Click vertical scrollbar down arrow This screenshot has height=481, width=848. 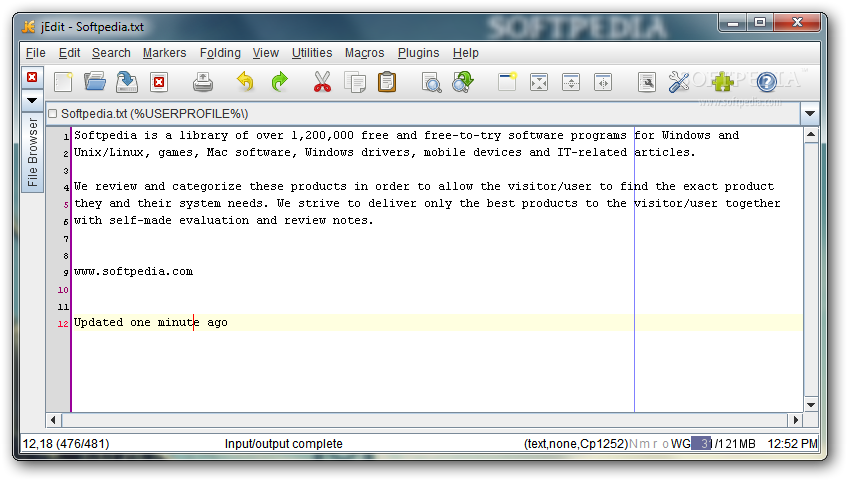(811, 405)
